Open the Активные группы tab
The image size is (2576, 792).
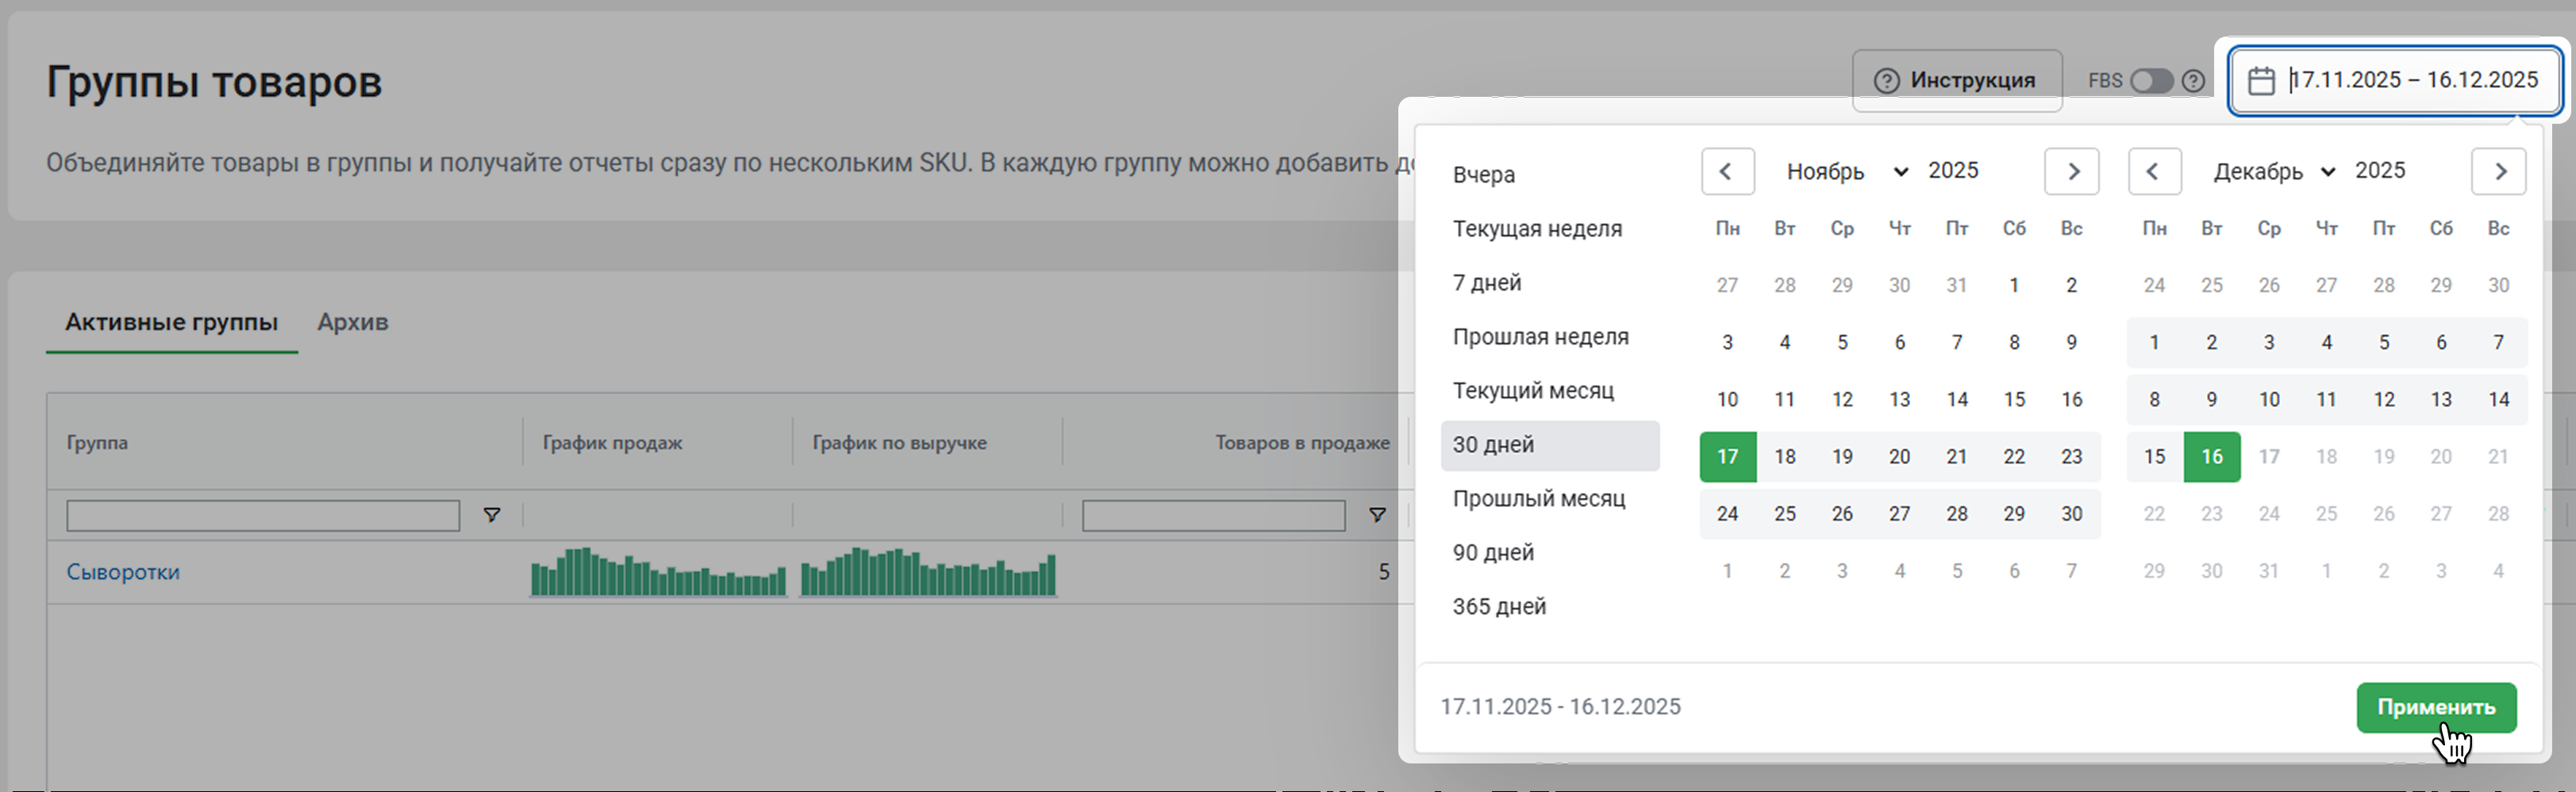[171, 322]
